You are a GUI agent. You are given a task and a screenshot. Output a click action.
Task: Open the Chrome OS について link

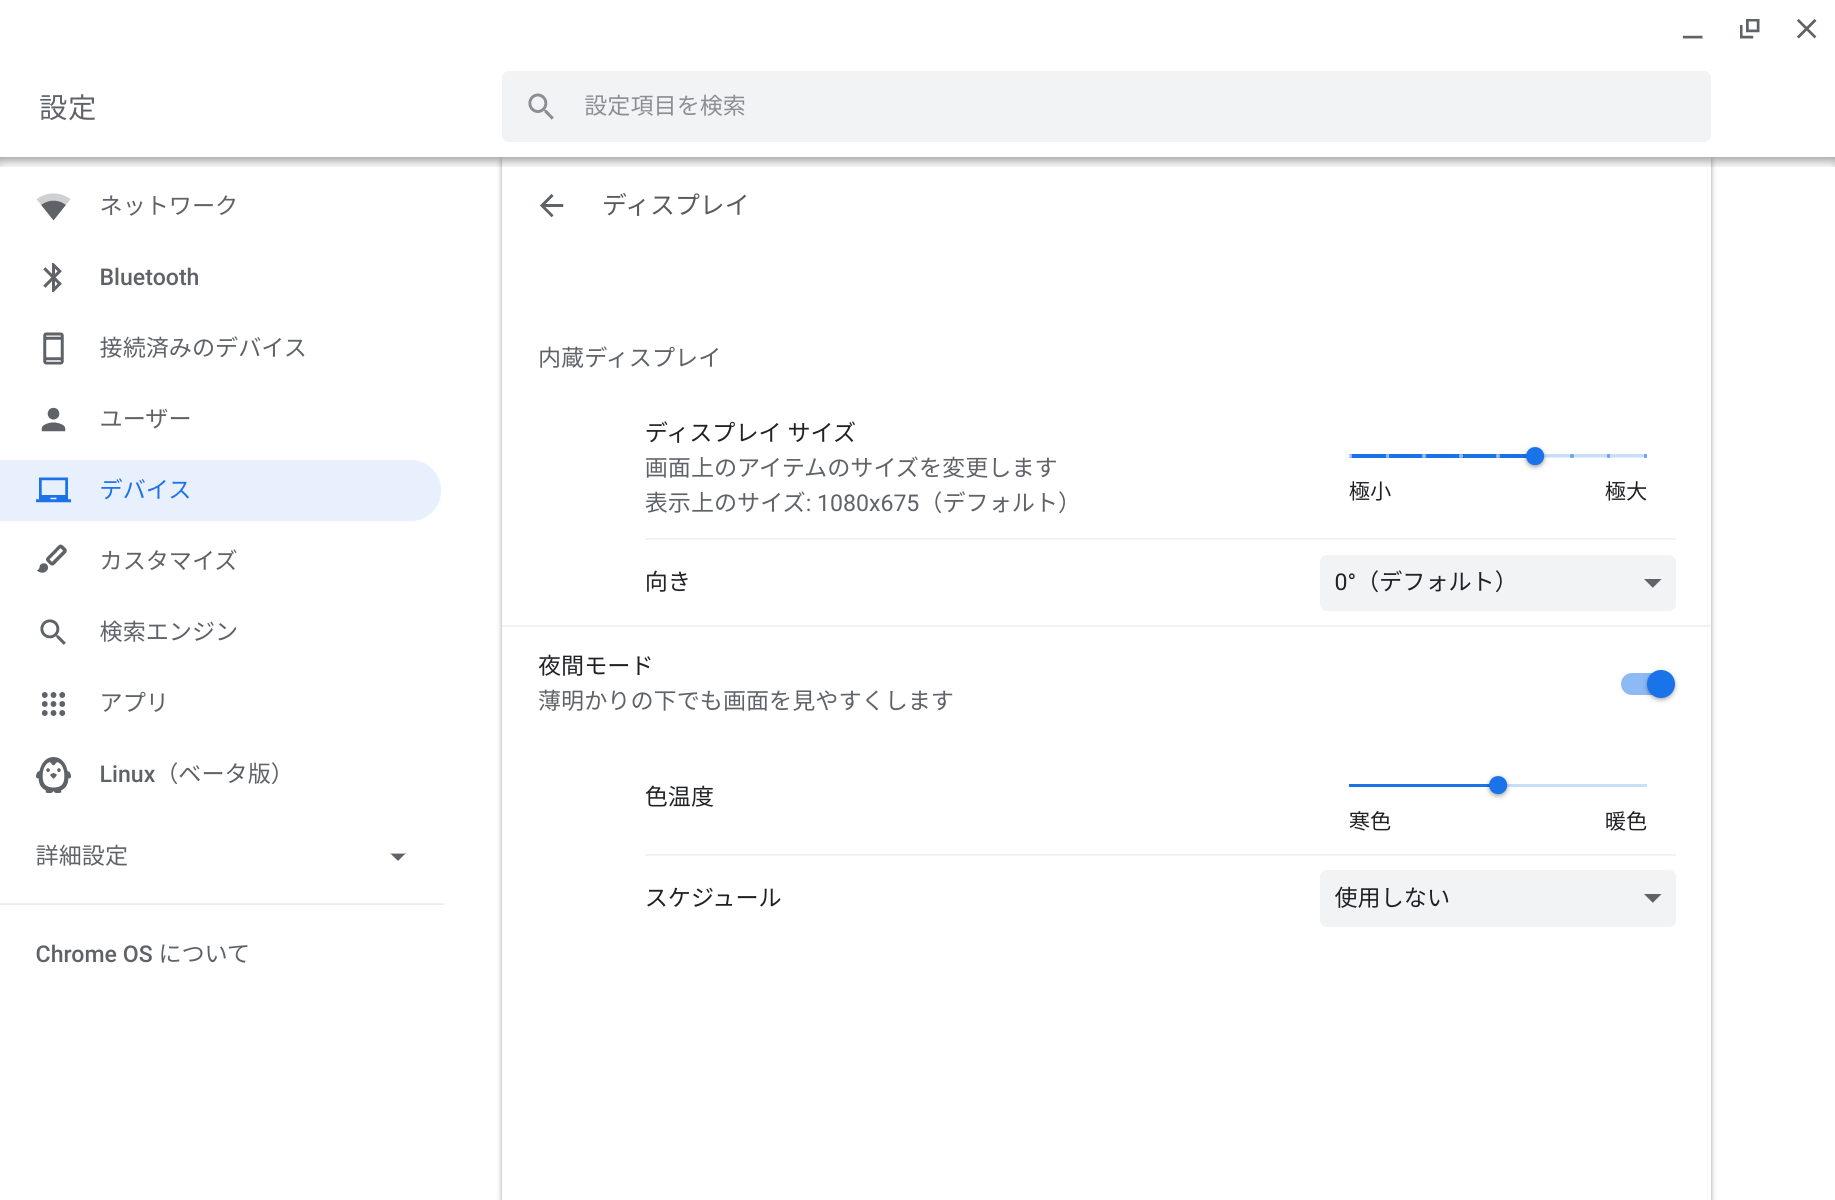click(142, 954)
